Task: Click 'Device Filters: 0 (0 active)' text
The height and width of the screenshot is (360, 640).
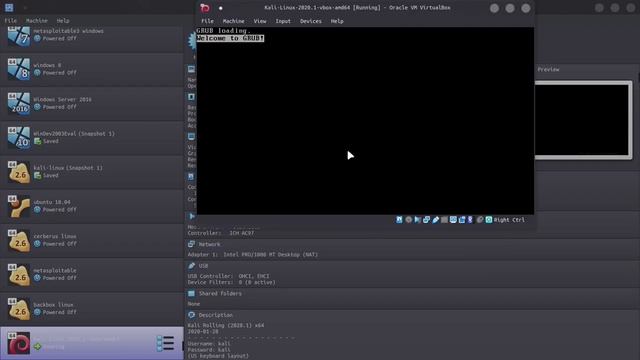Action: pos(231,282)
